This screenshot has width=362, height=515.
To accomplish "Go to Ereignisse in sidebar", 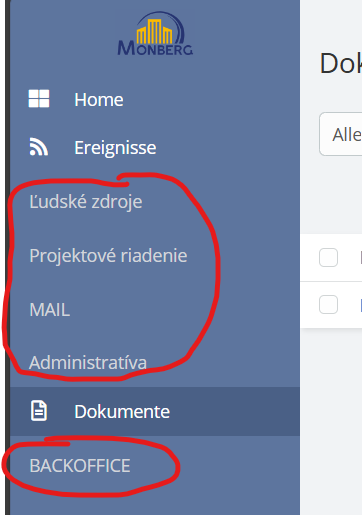I will (115, 148).
